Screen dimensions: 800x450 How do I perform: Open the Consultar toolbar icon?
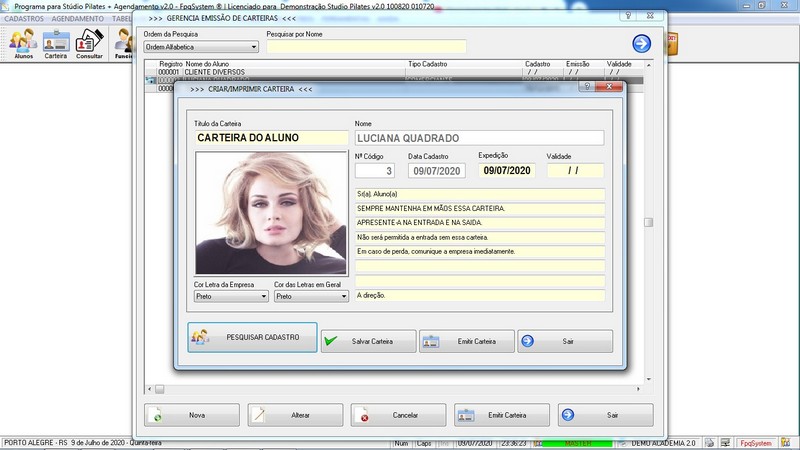click(89, 43)
